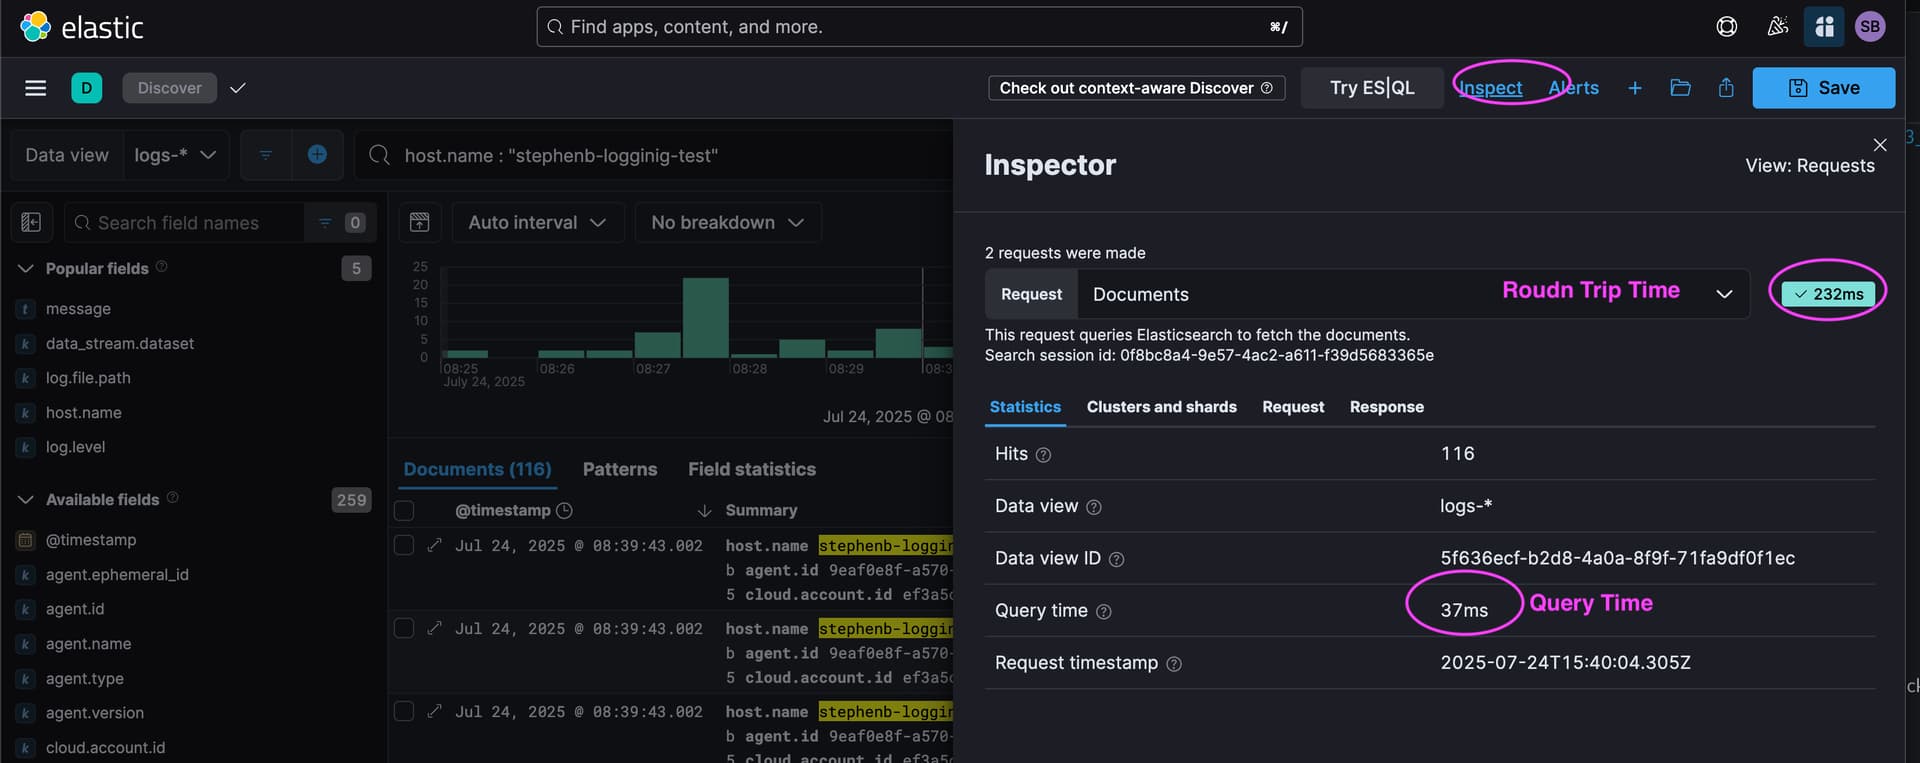Switch to the Statistics tab
Screen dimensions: 1920x763
[x=1025, y=407]
